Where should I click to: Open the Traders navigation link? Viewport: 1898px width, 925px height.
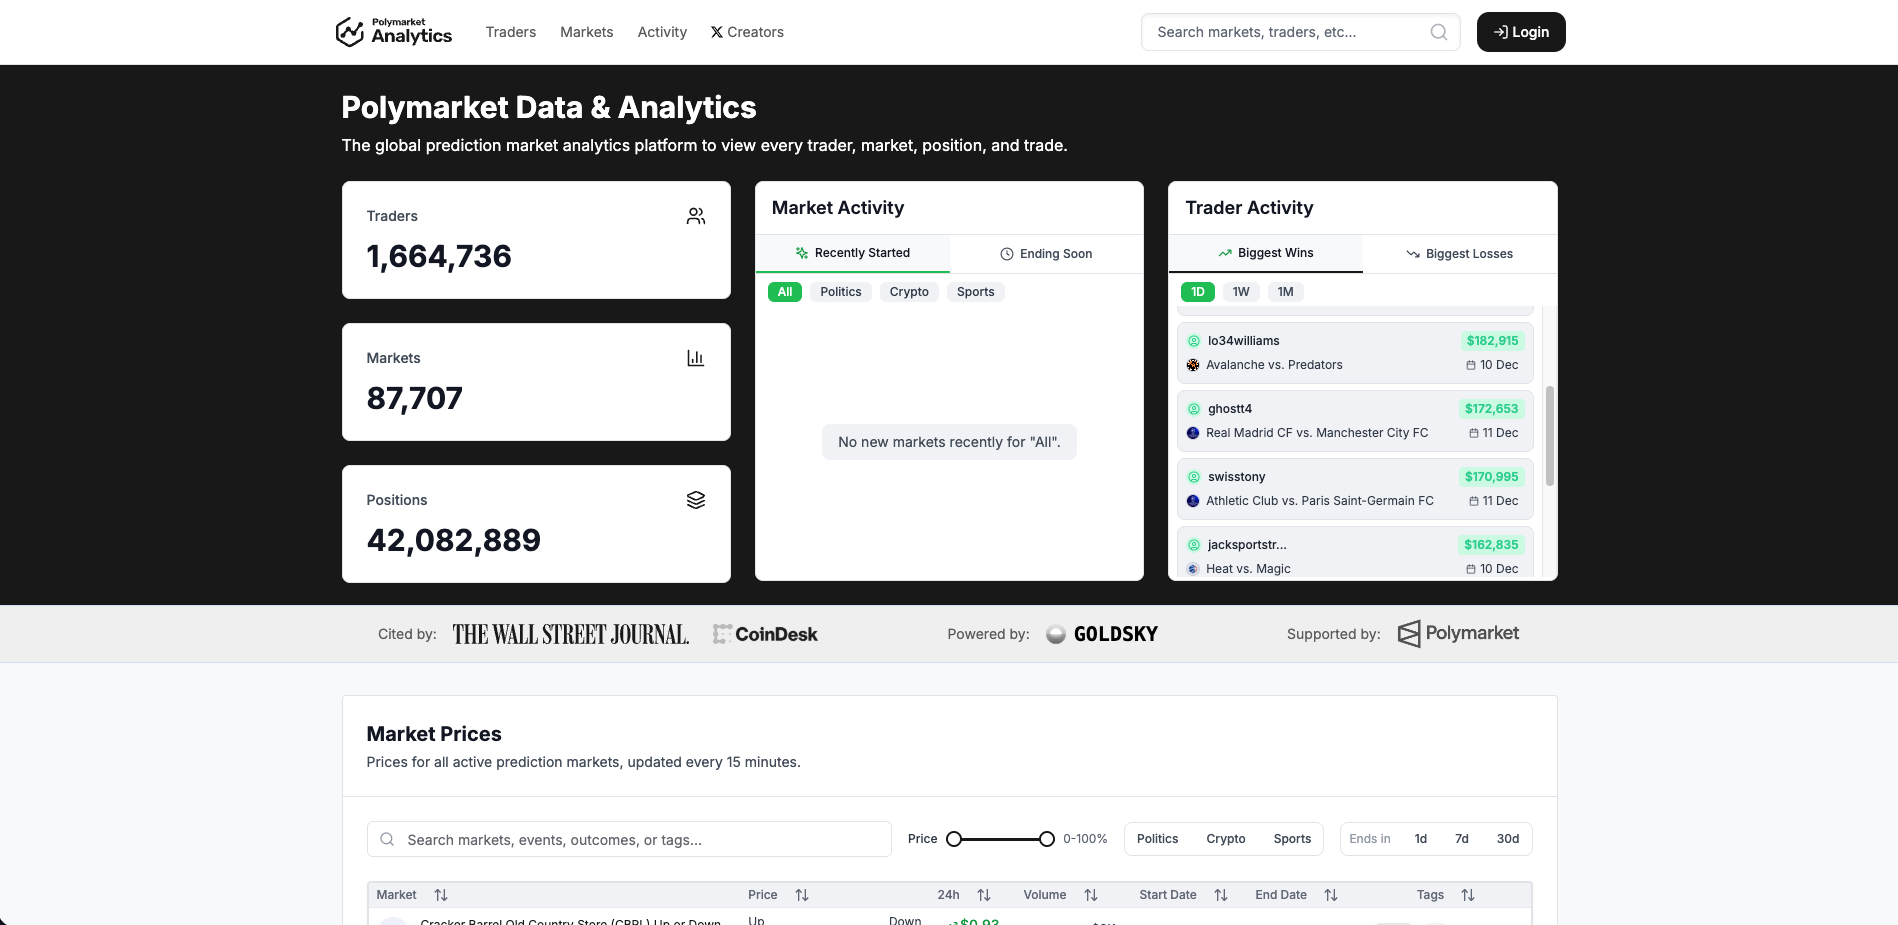click(x=511, y=32)
